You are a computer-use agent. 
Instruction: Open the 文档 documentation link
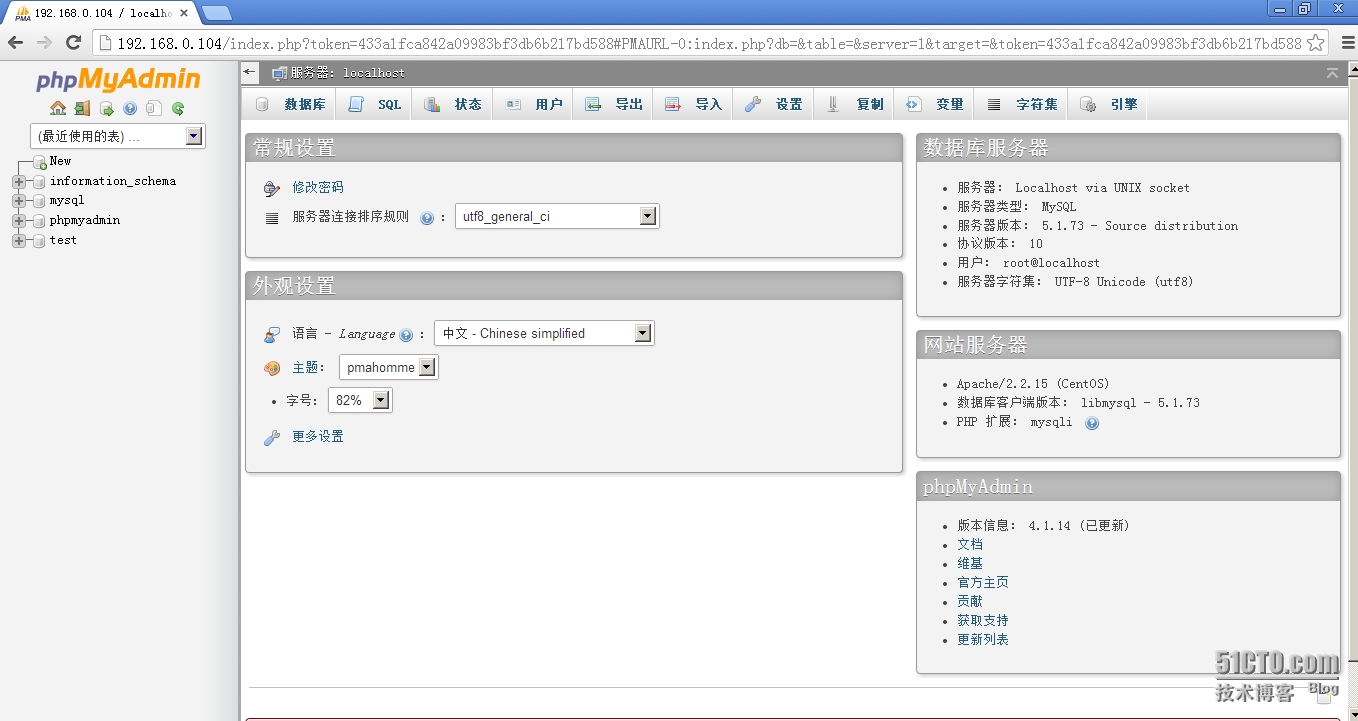point(970,544)
